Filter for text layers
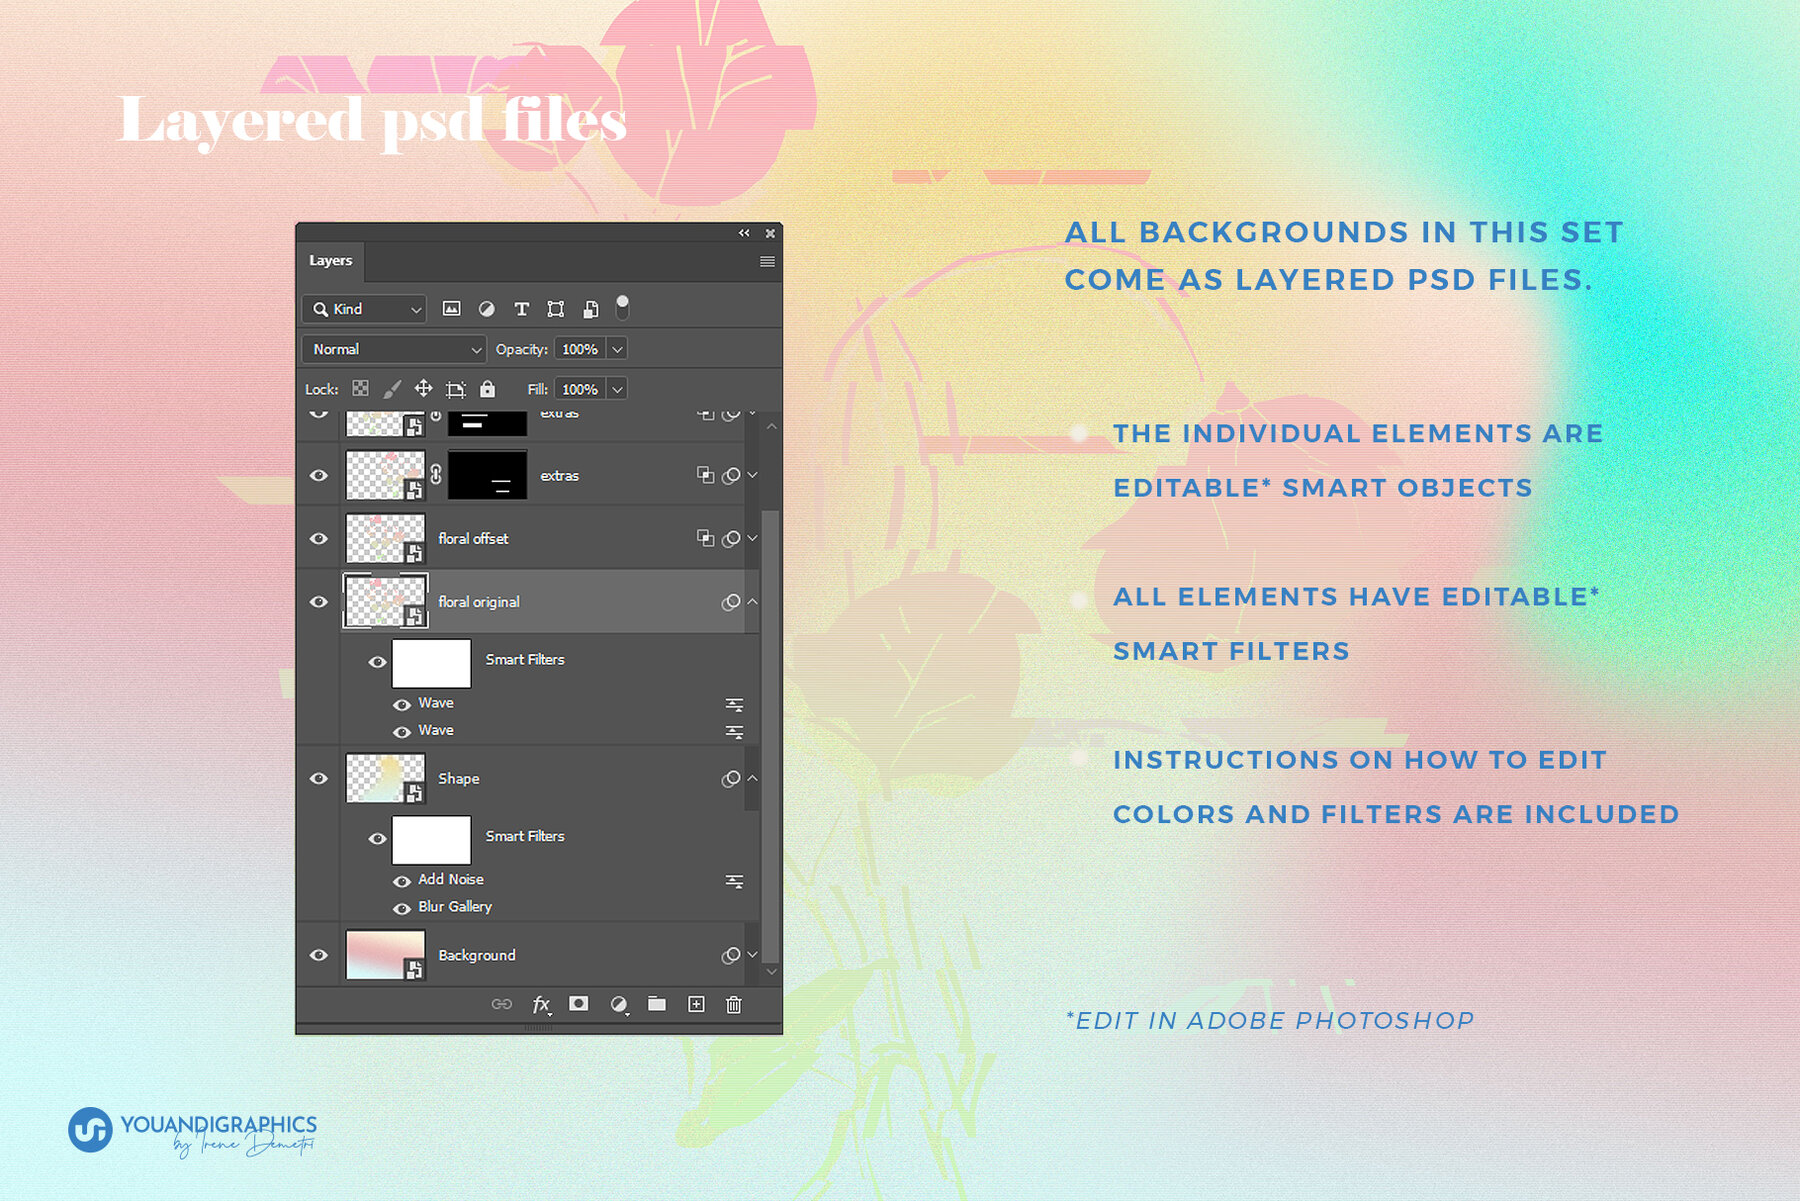This screenshot has height=1201, width=1800. click(521, 309)
